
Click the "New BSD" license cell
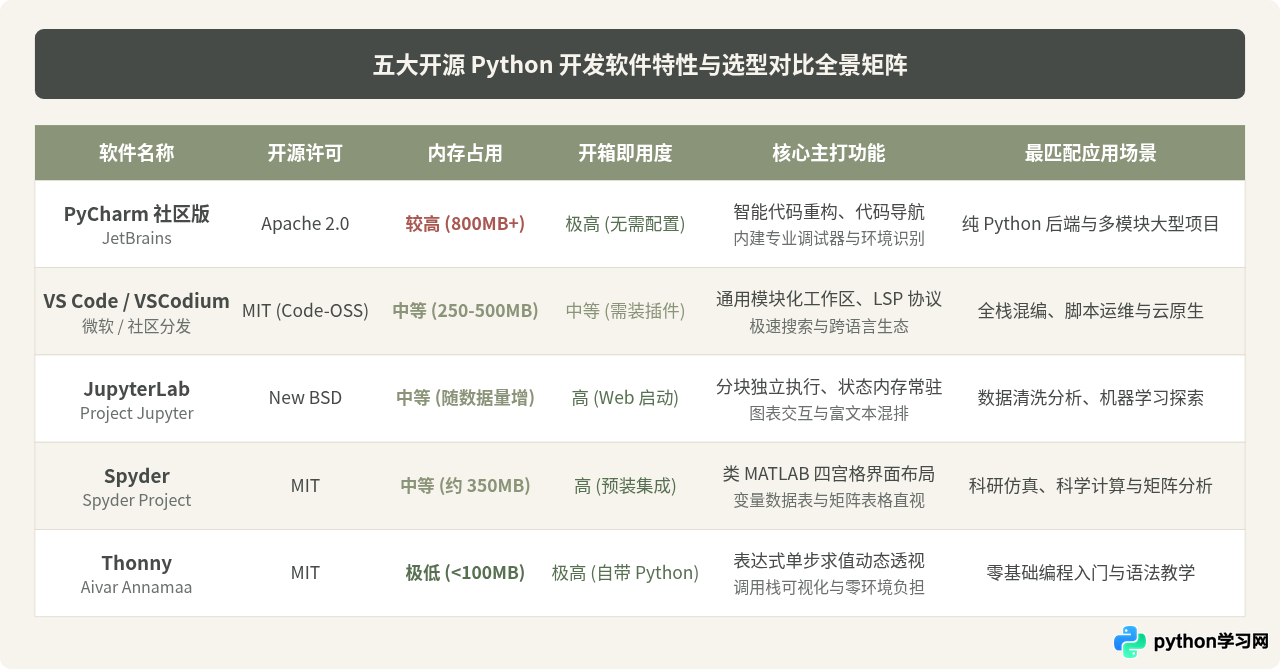click(x=305, y=398)
